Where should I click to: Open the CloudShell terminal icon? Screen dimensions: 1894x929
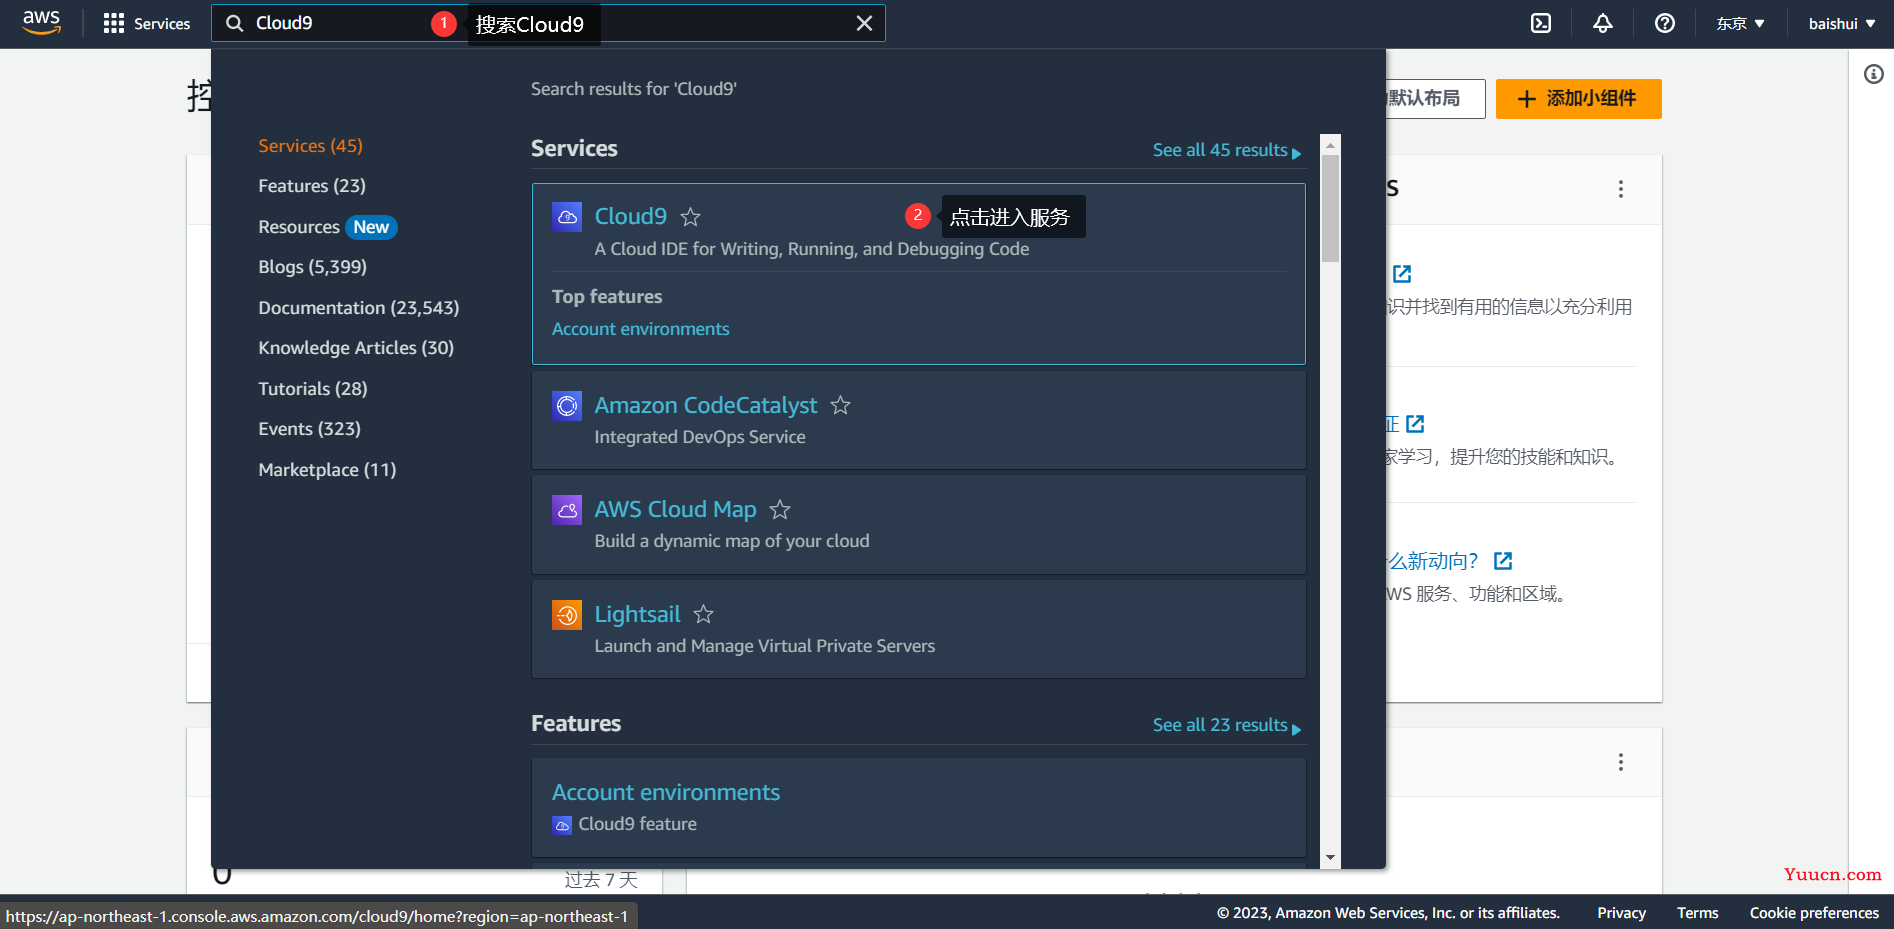click(1541, 23)
